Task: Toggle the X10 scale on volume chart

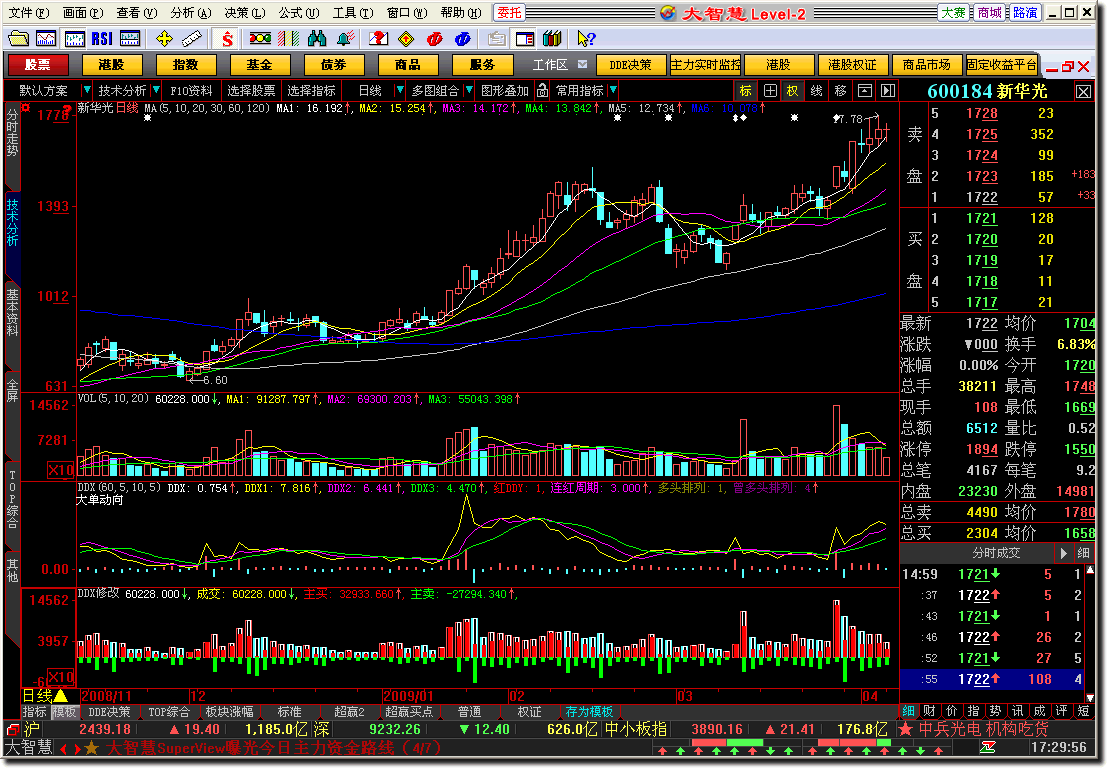Action: pyautogui.click(x=61, y=470)
